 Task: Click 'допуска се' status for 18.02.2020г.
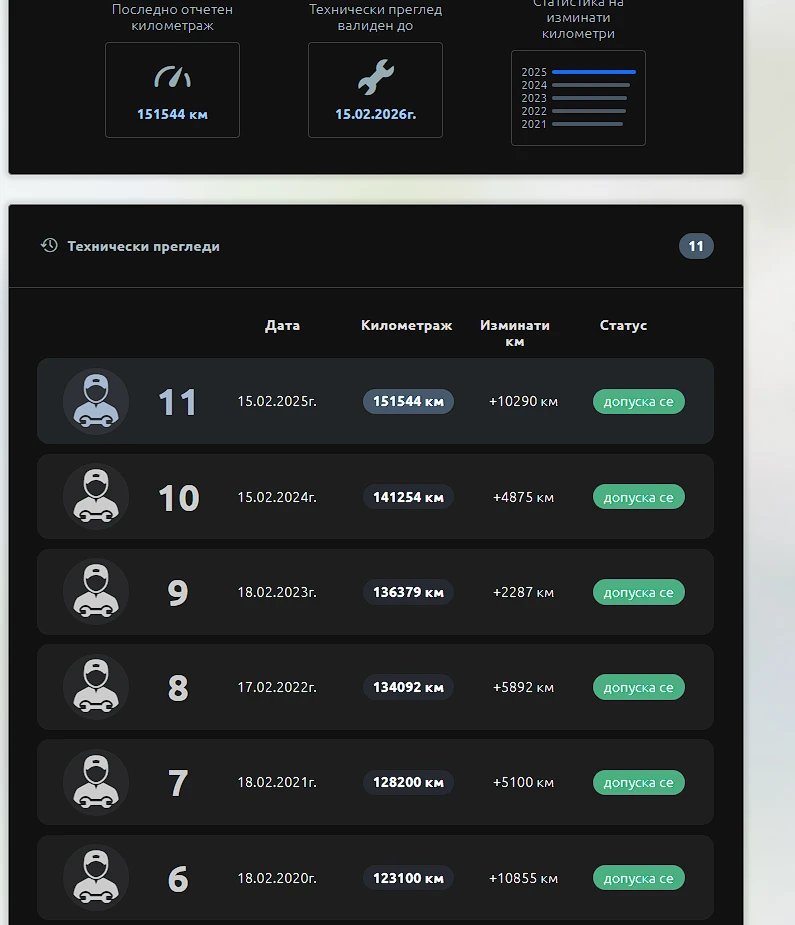tap(638, 878)
